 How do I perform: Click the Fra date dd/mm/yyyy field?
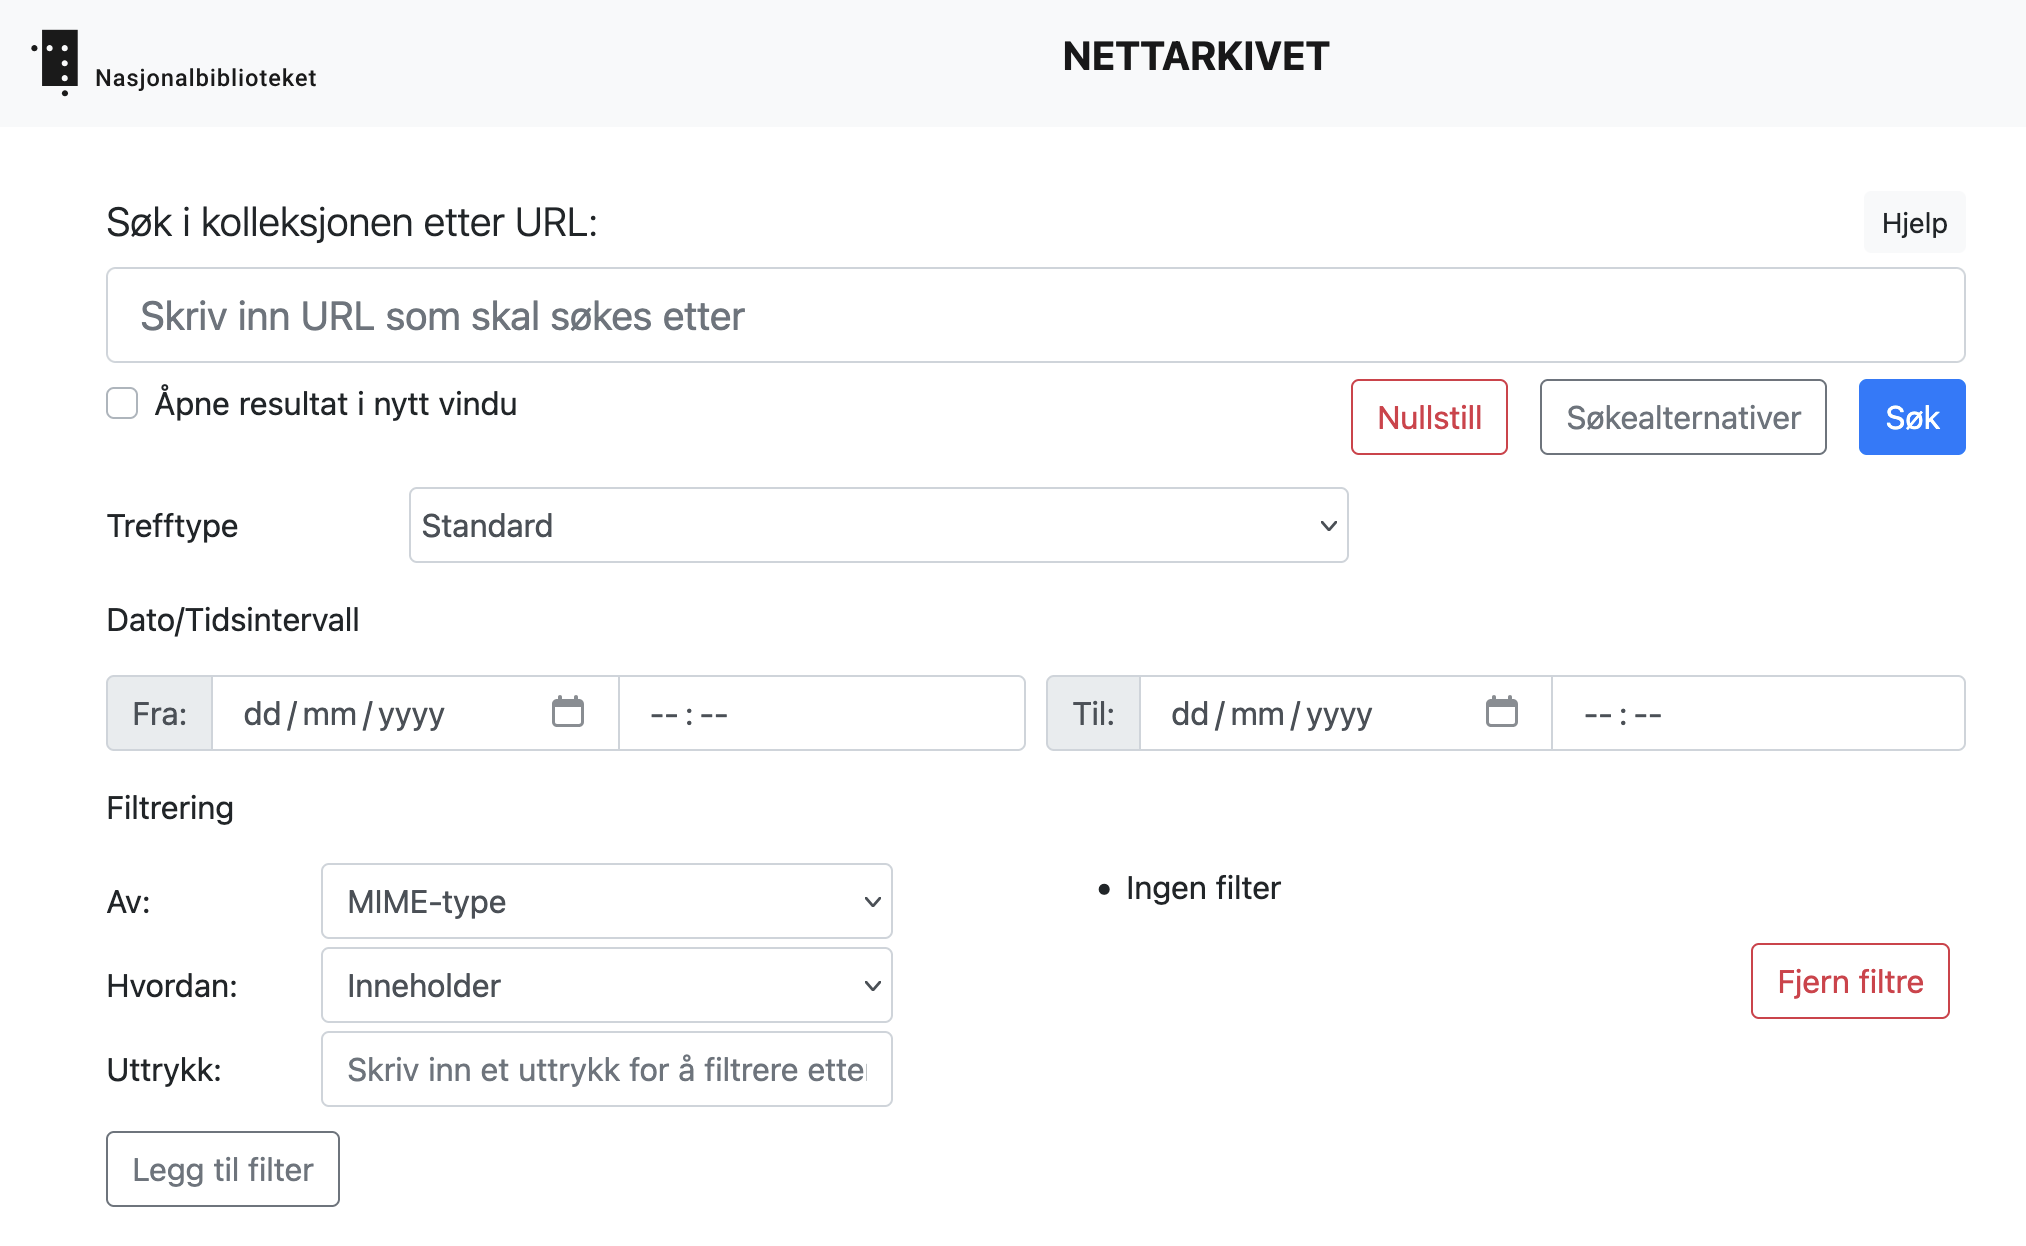380,714
